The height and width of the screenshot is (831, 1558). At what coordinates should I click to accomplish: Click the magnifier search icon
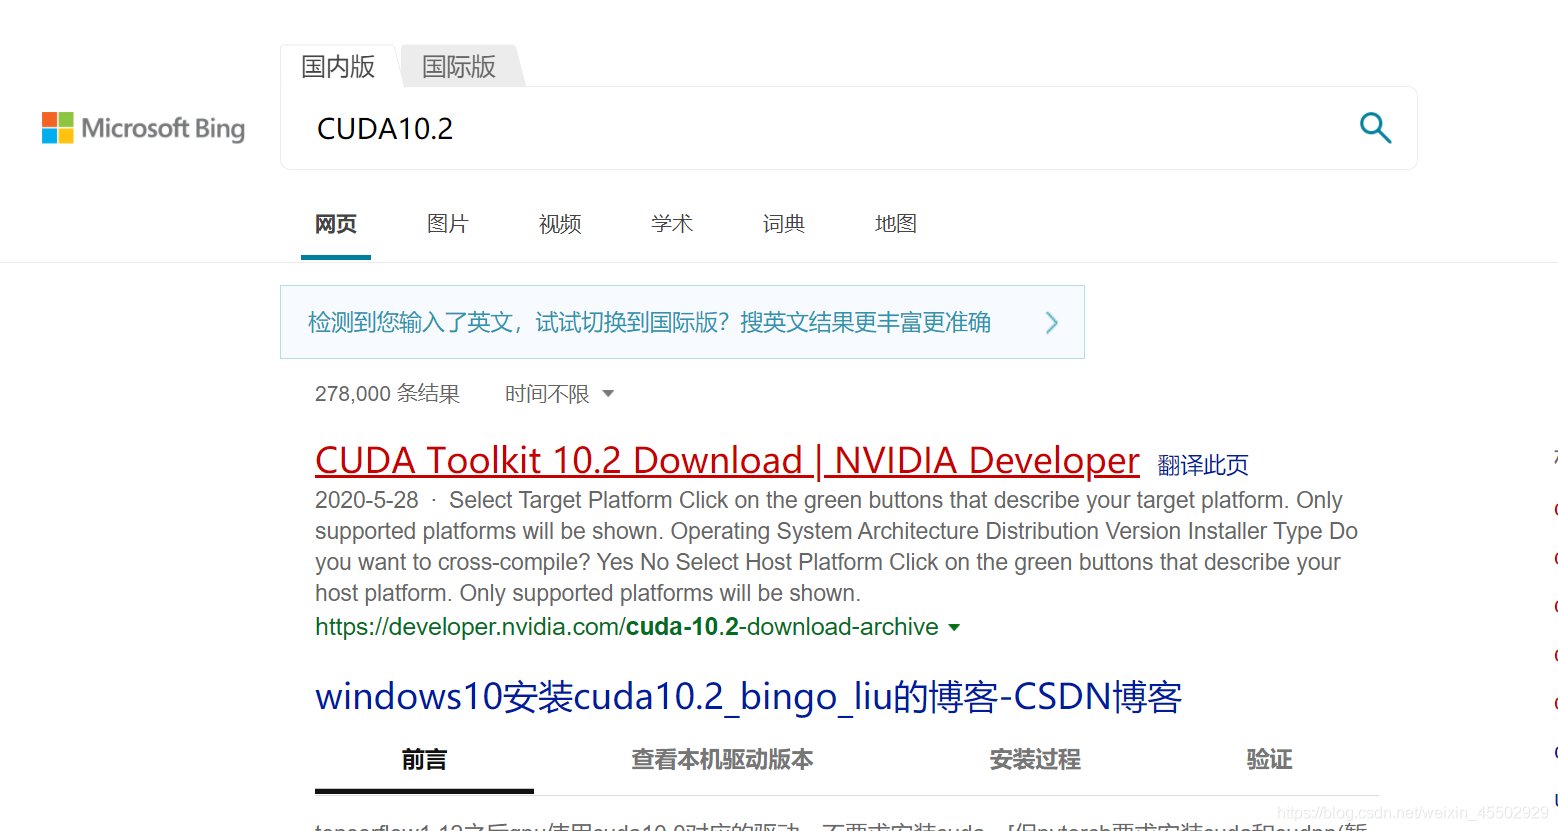1376,128
